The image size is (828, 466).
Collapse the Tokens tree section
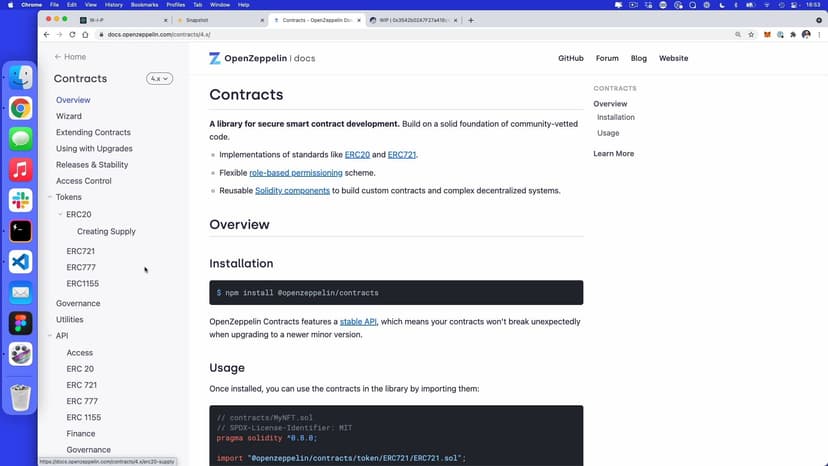pyautogui.click(x=50, y=198)
